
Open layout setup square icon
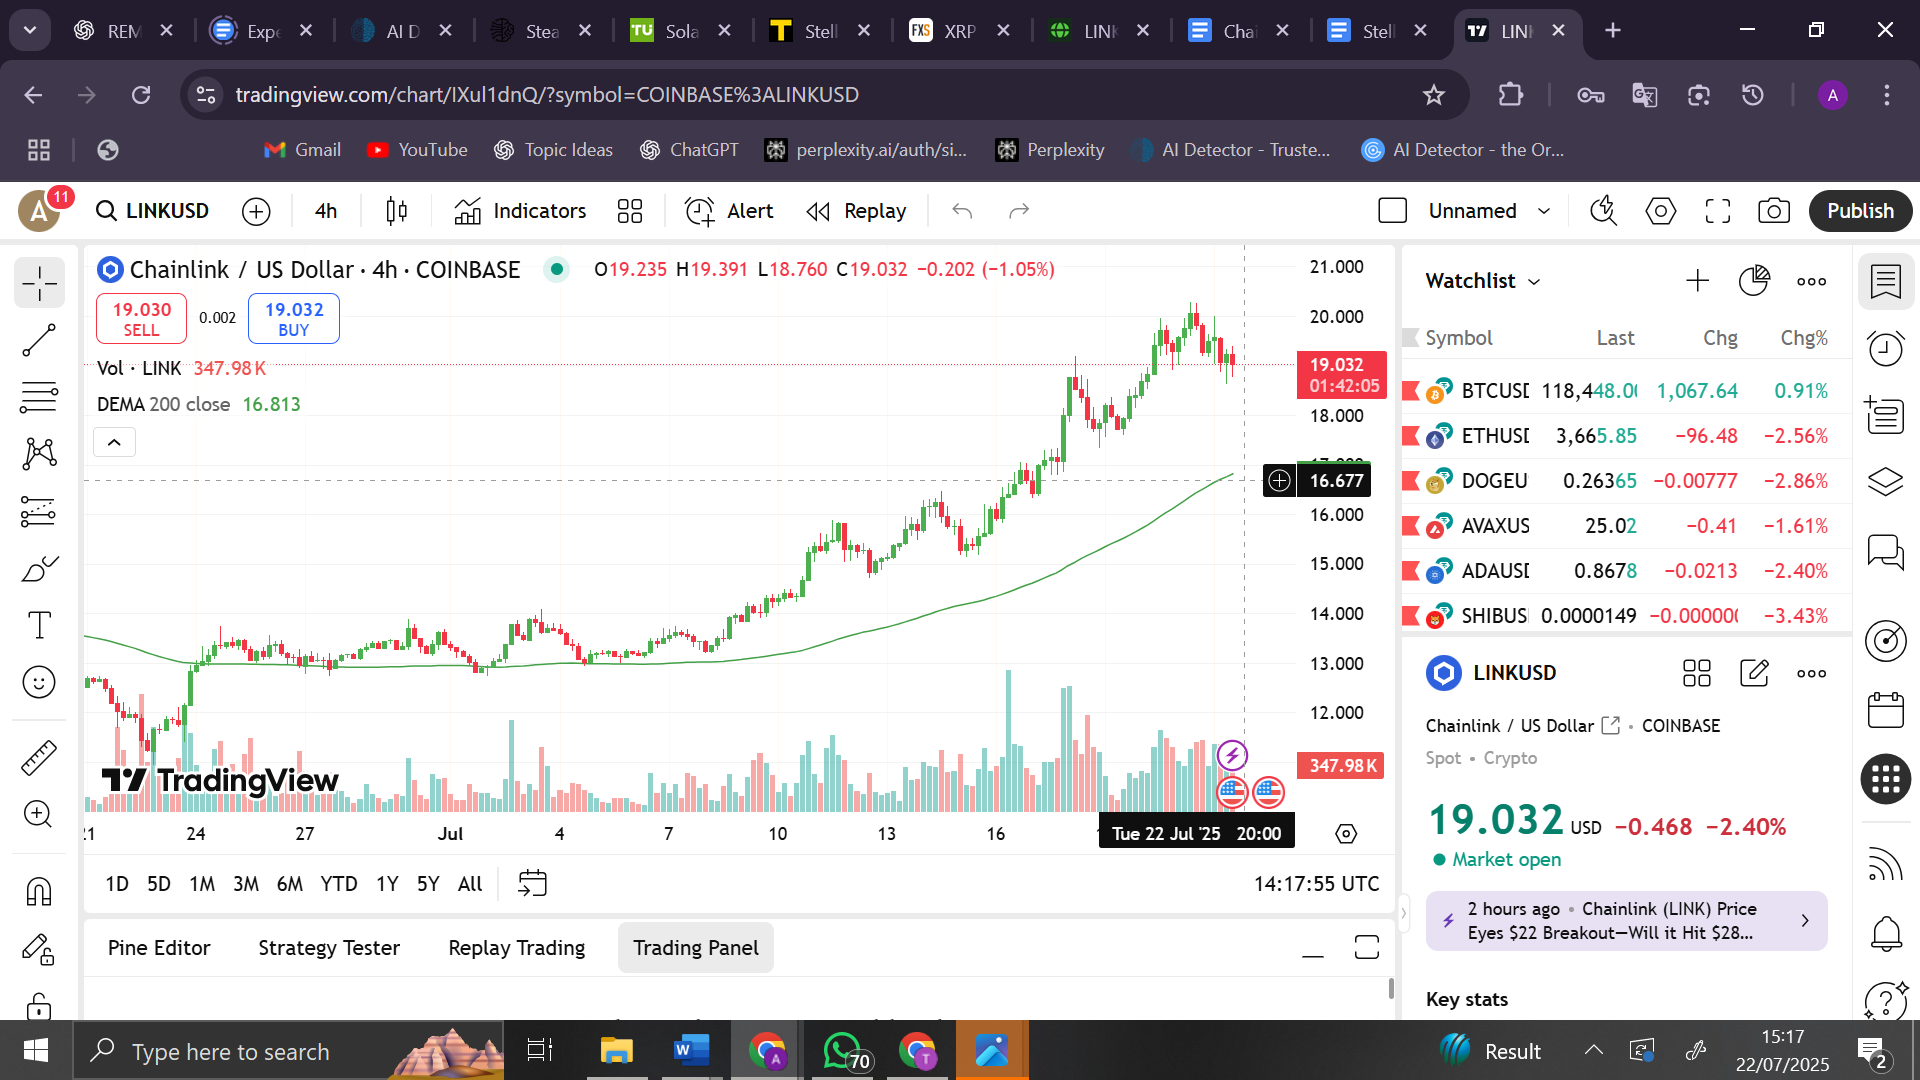point(1393,211)
